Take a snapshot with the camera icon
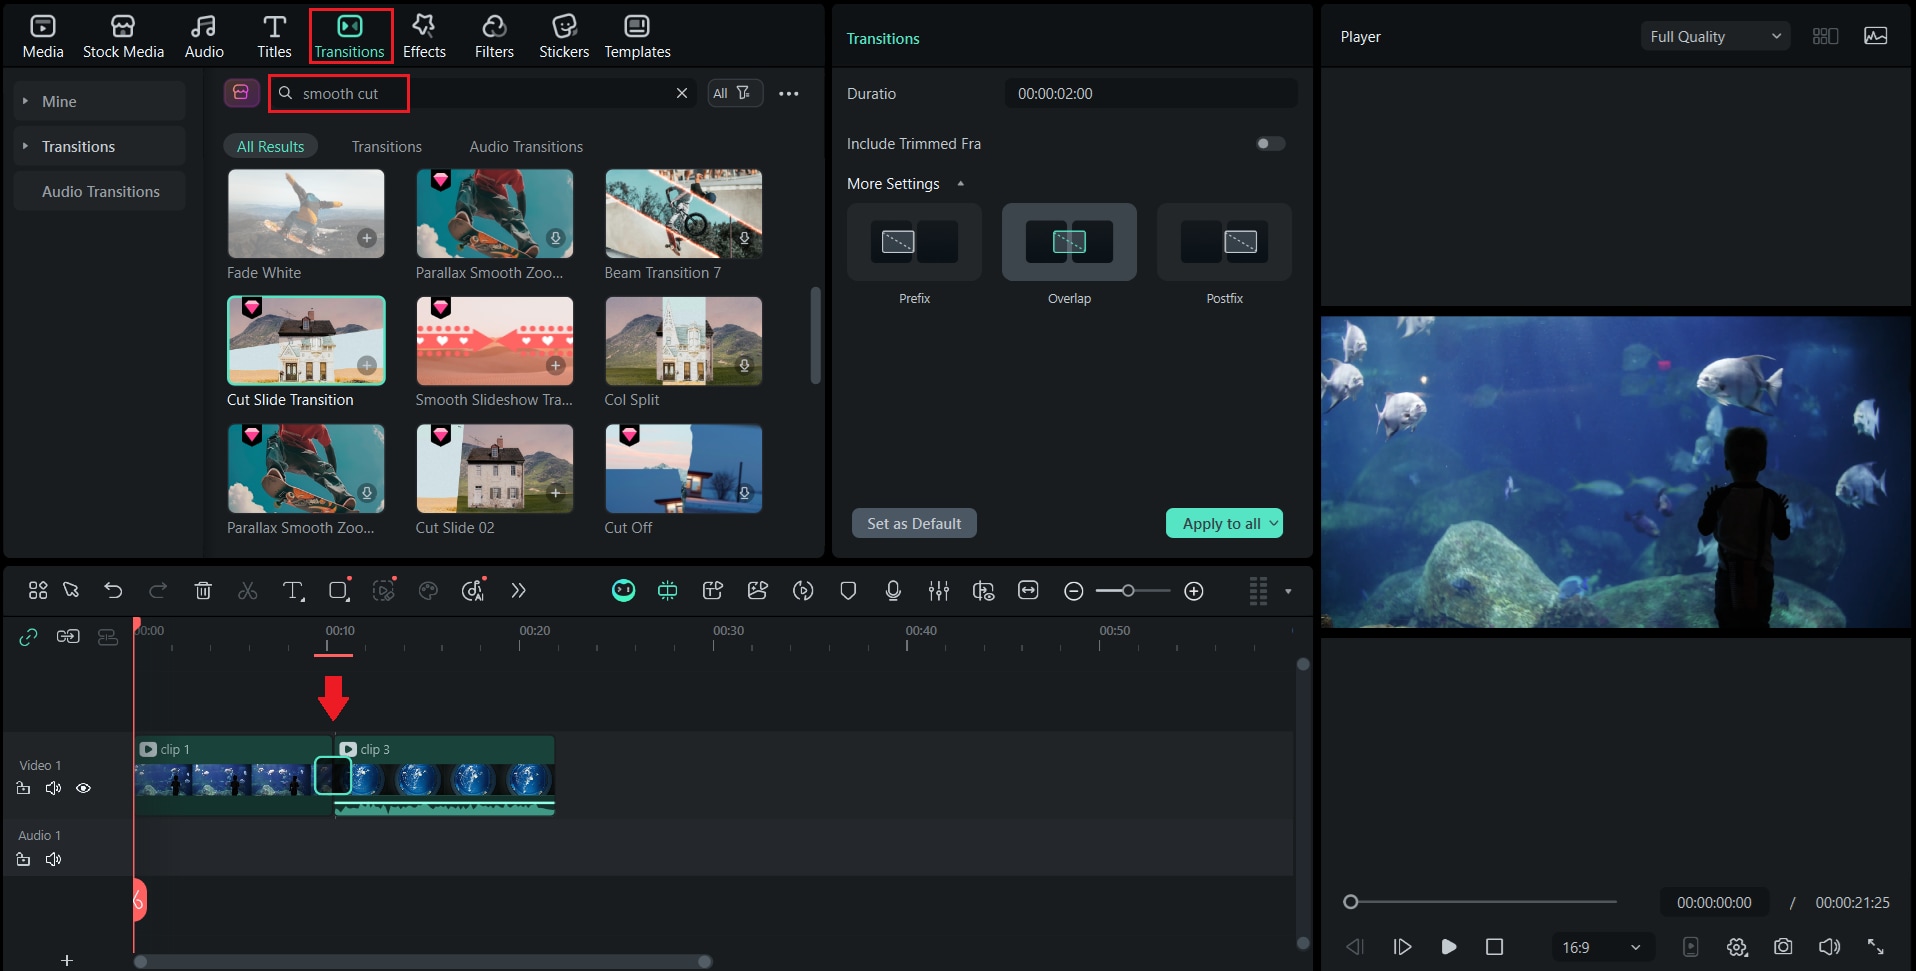This screenshot has width=1916, height=971. pos(1783,946)
